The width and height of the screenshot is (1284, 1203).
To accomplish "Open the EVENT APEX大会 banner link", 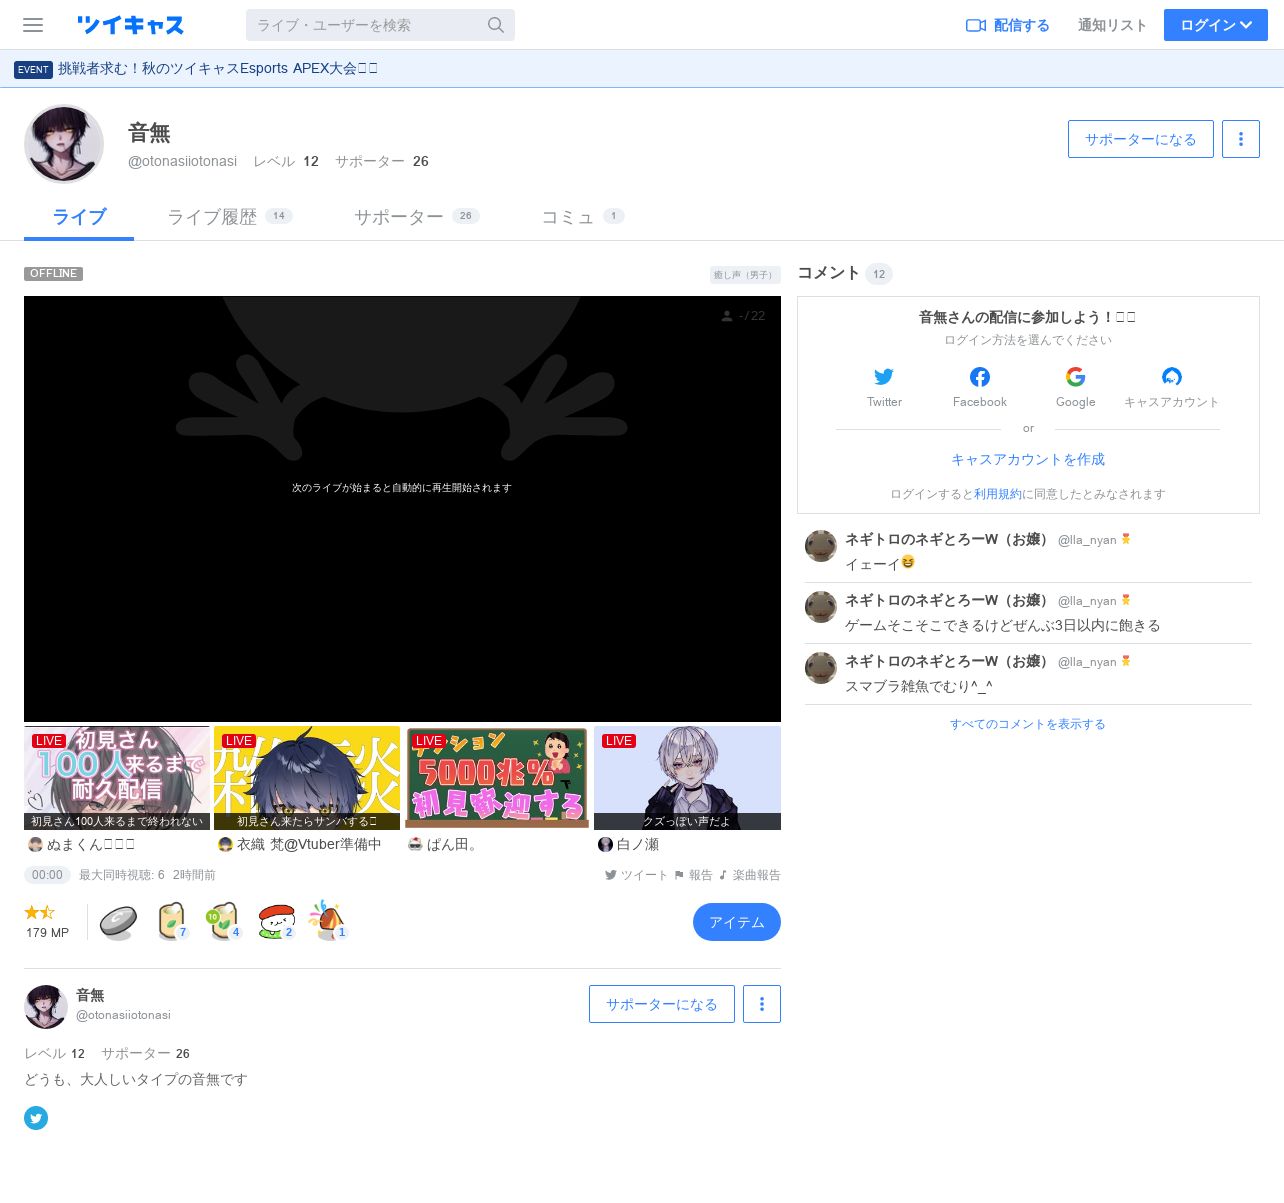I will click(196, 69).
